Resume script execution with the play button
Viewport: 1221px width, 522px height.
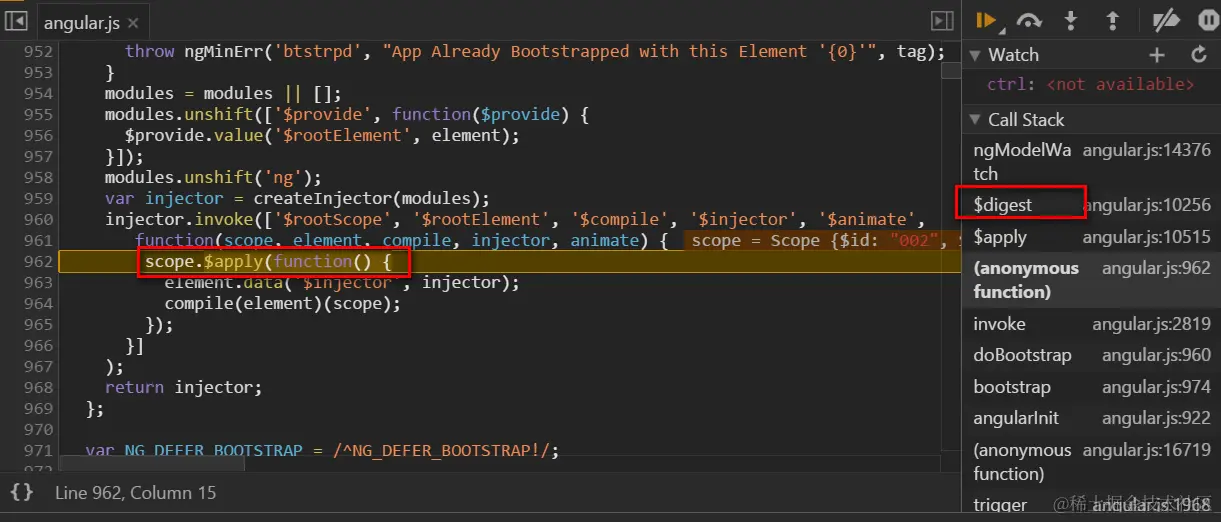[x=986, y=20]
